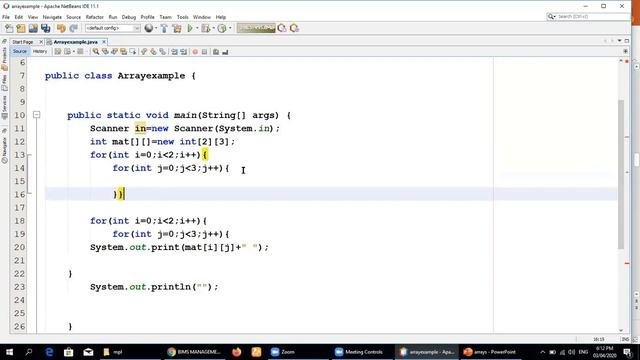Click line number 20 in gutter
The image size is (640, 360).
[x=20, y=247]
